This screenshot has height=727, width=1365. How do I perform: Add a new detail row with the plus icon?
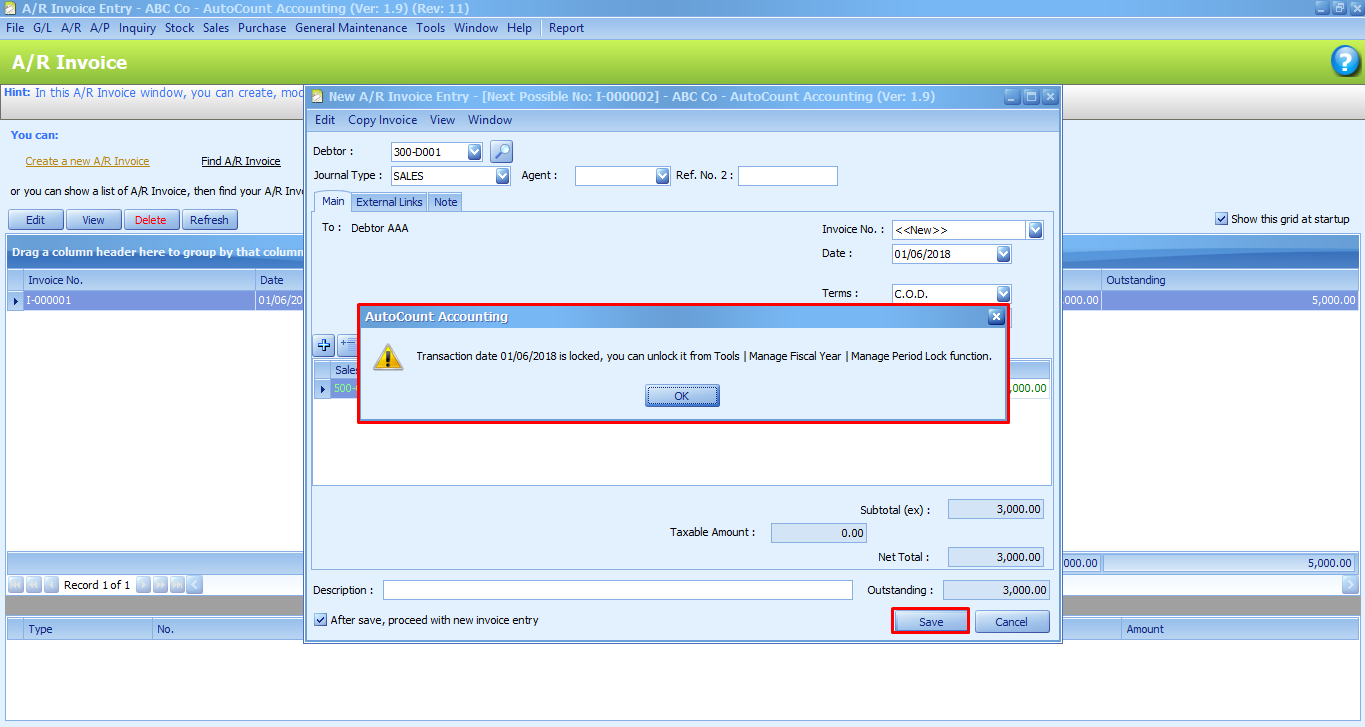324,345
